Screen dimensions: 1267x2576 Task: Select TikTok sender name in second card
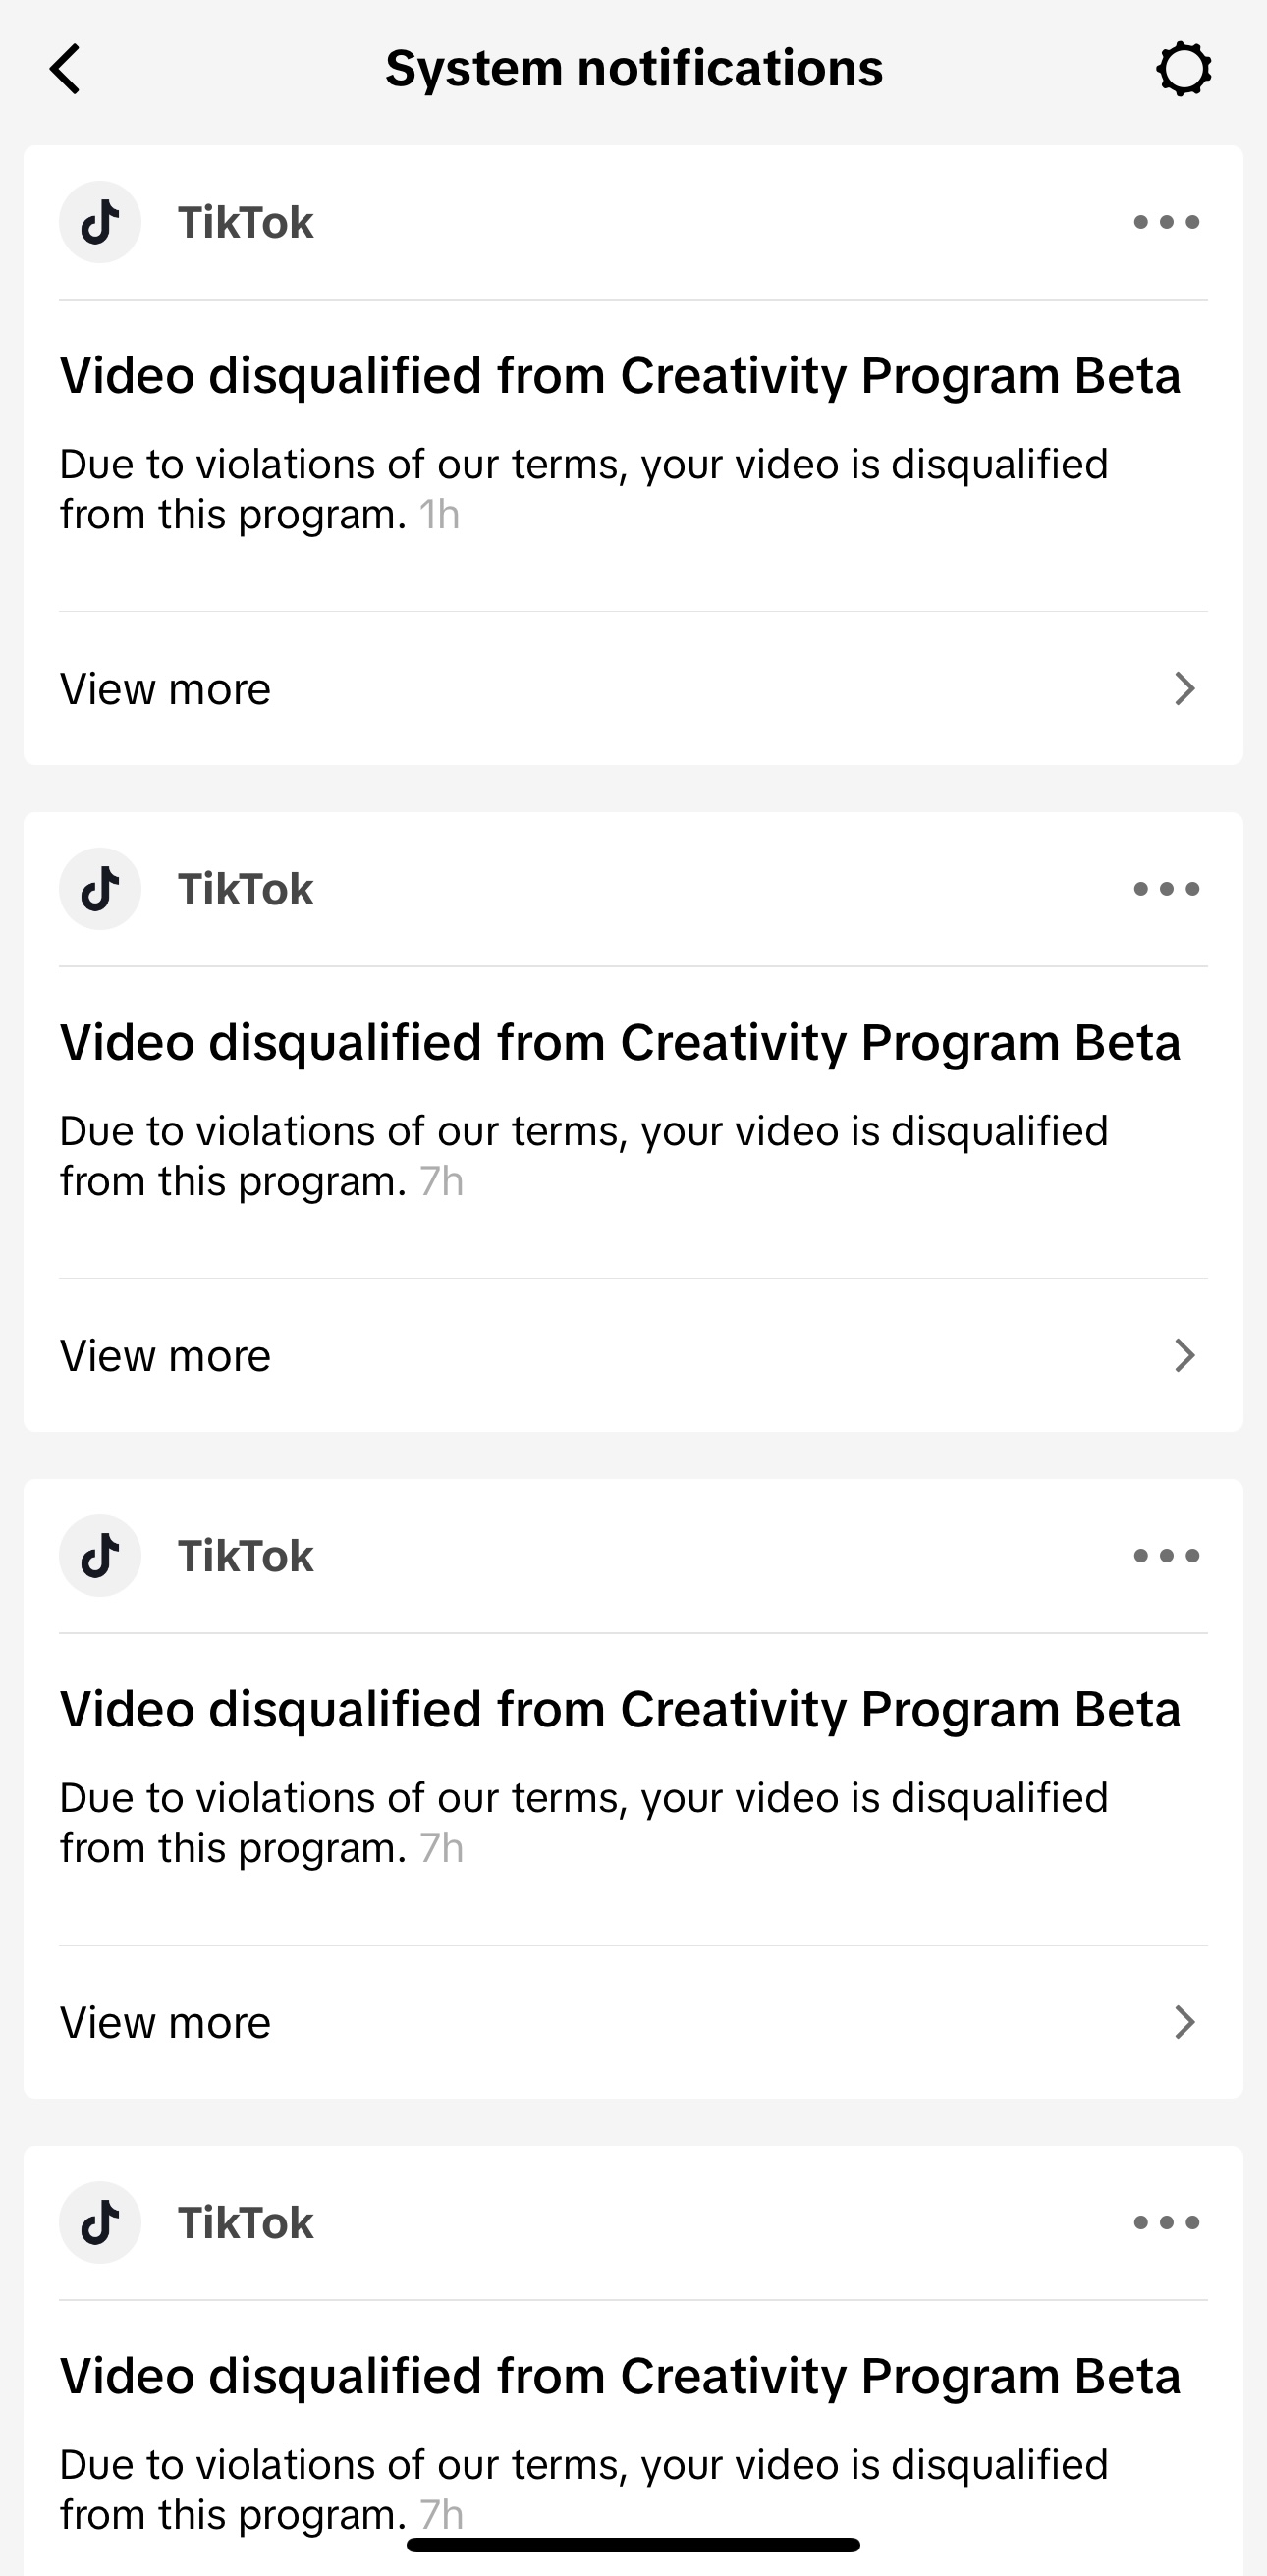point(245,889)
